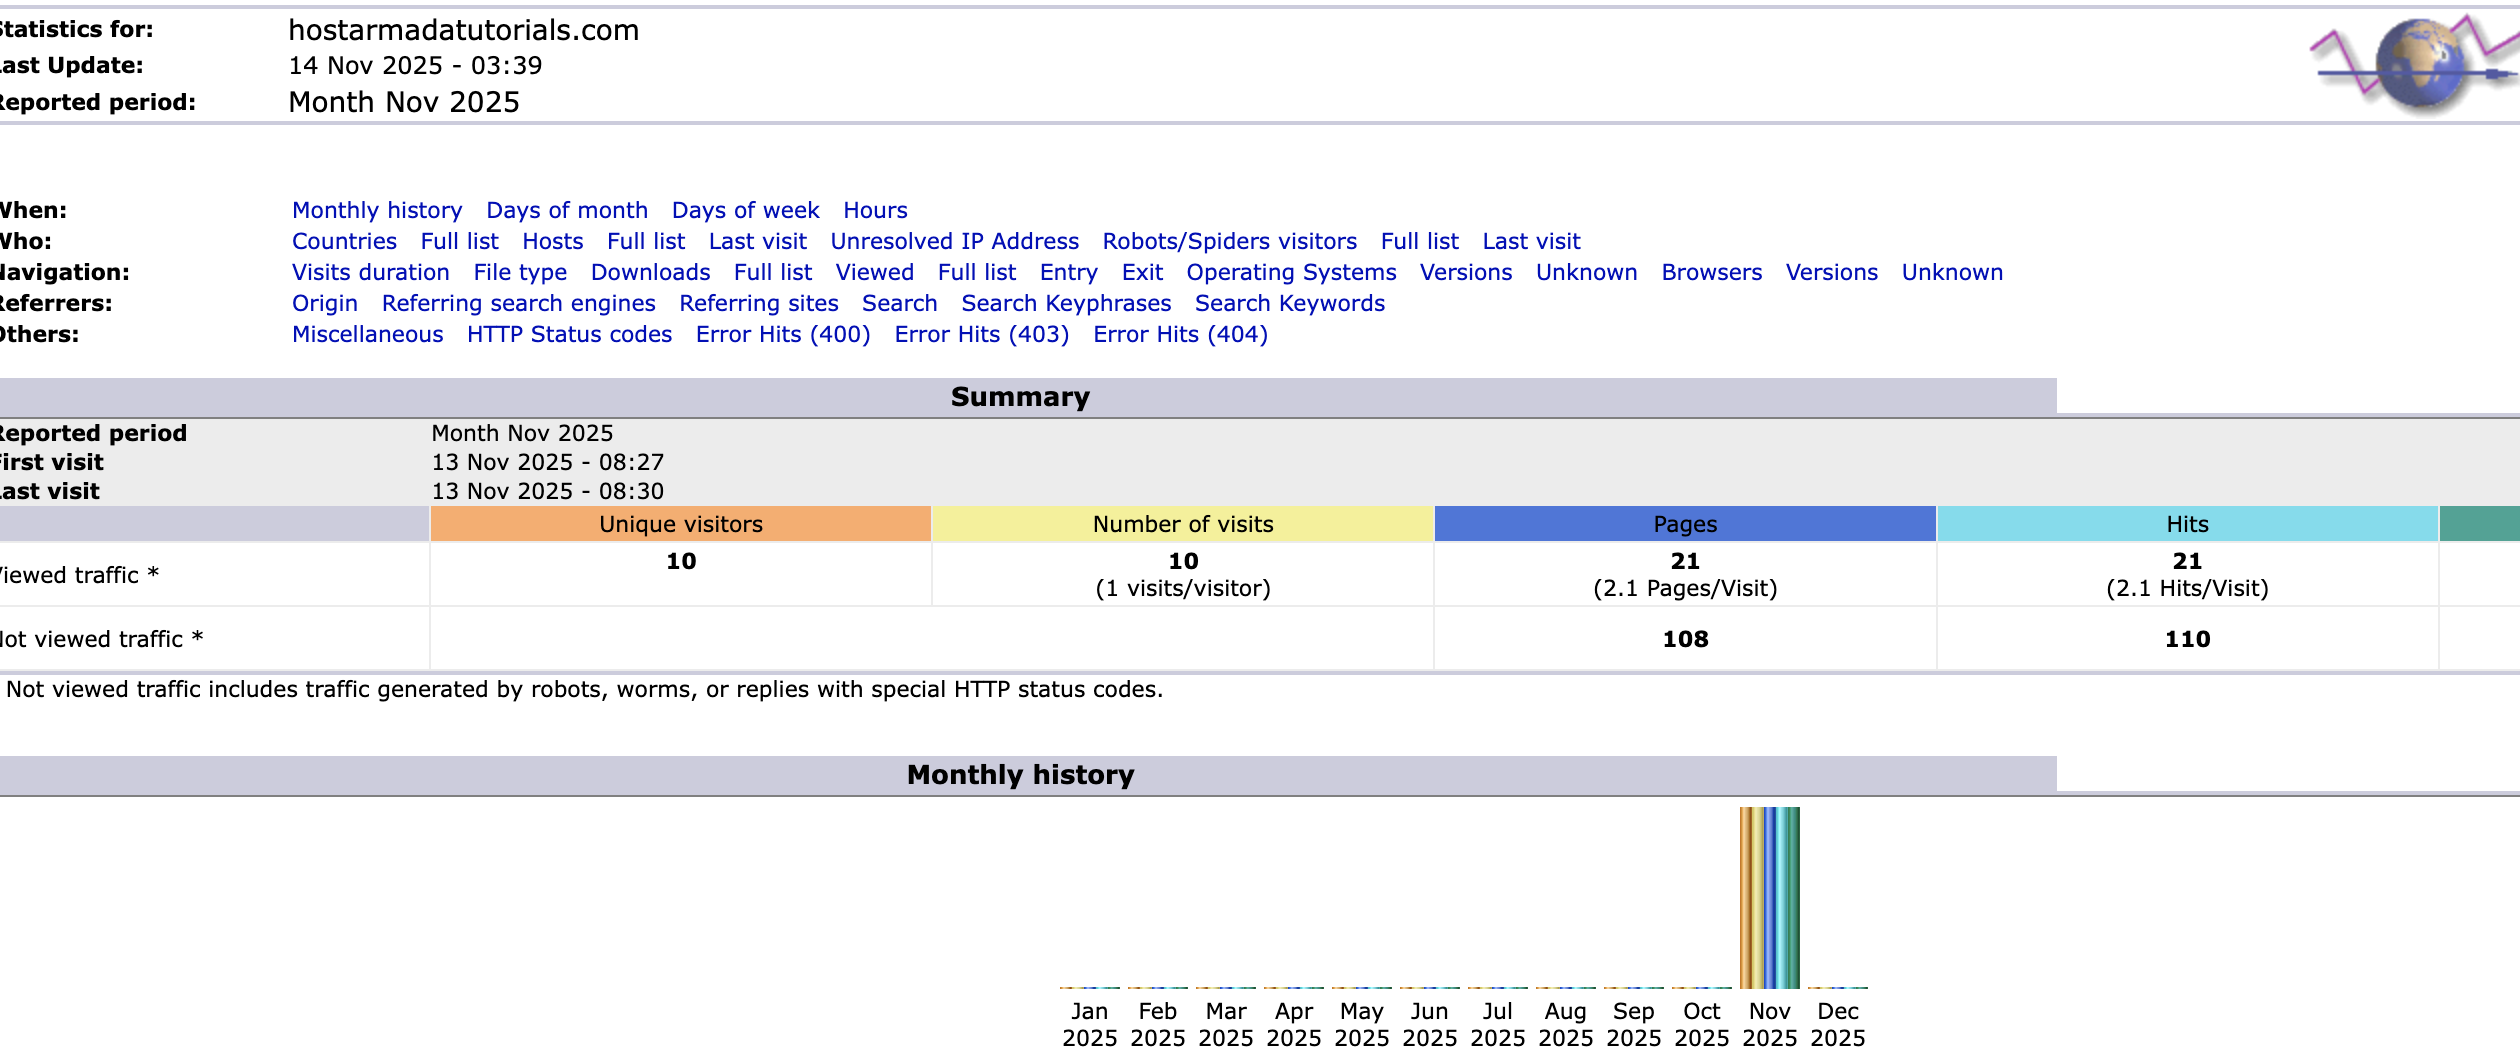The image size is (2520, 1048).
Task: Go to File type section
Action: click(x=520, y=273)
